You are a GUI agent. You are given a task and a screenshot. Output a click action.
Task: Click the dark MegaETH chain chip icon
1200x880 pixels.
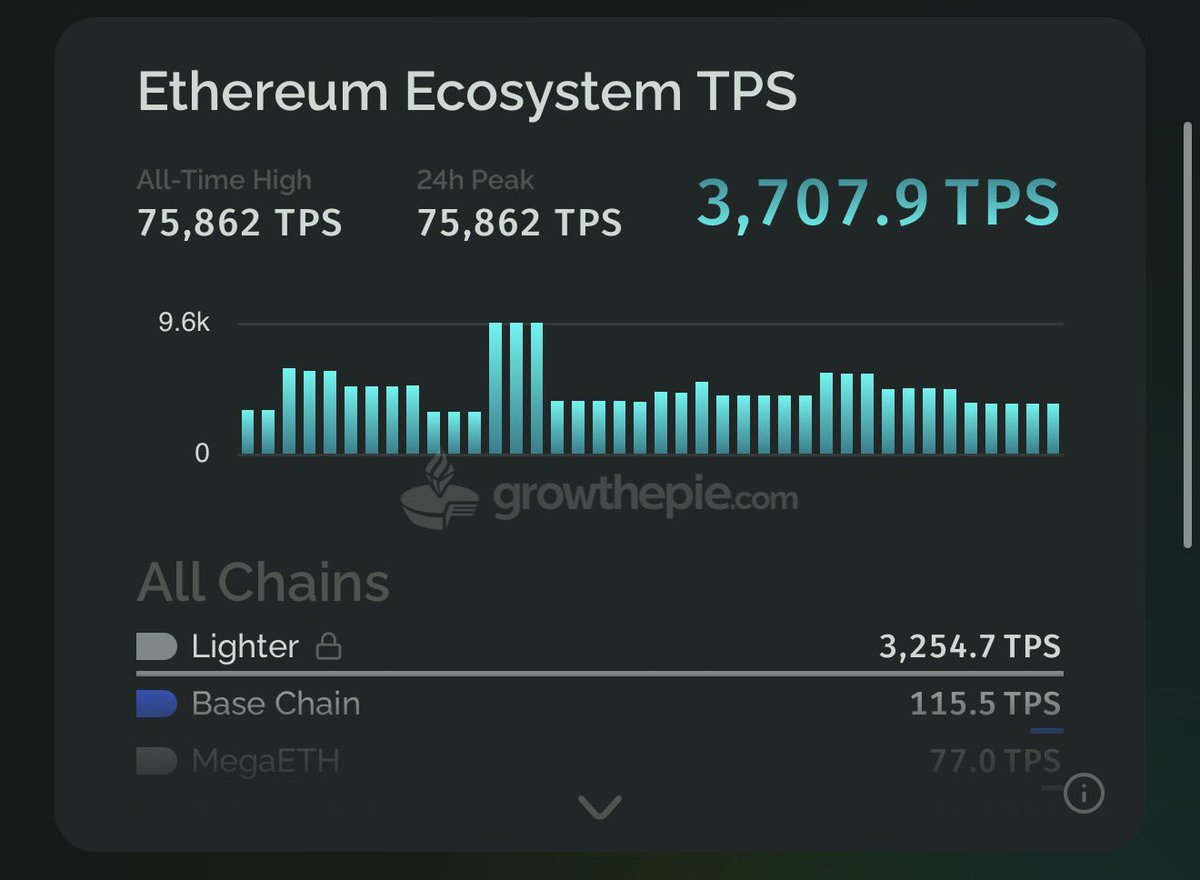click(x=156, y=761)
